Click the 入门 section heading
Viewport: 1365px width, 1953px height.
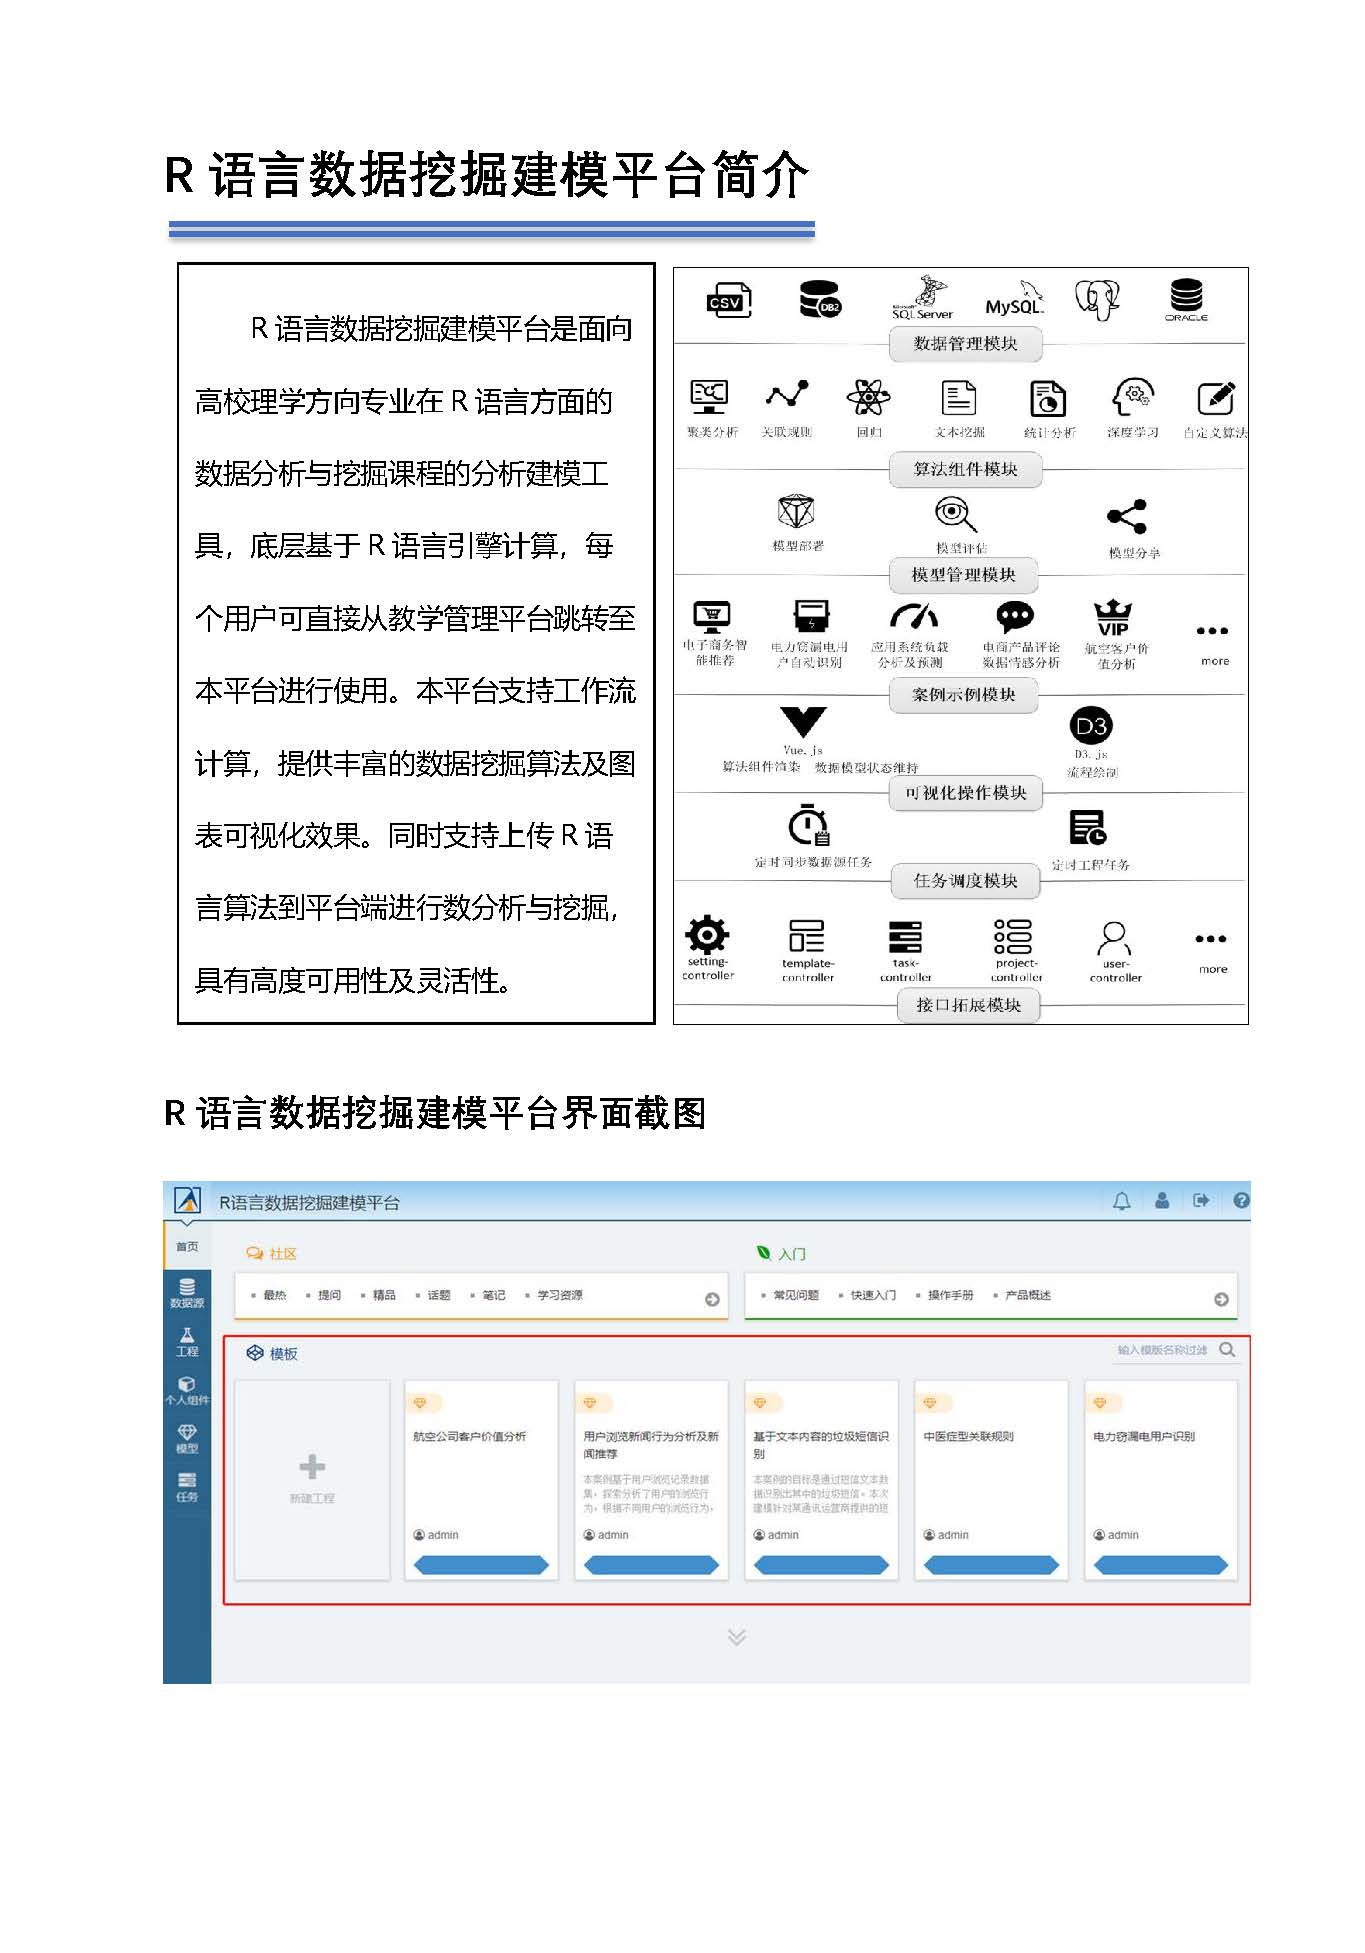[x=782, y=1254]
